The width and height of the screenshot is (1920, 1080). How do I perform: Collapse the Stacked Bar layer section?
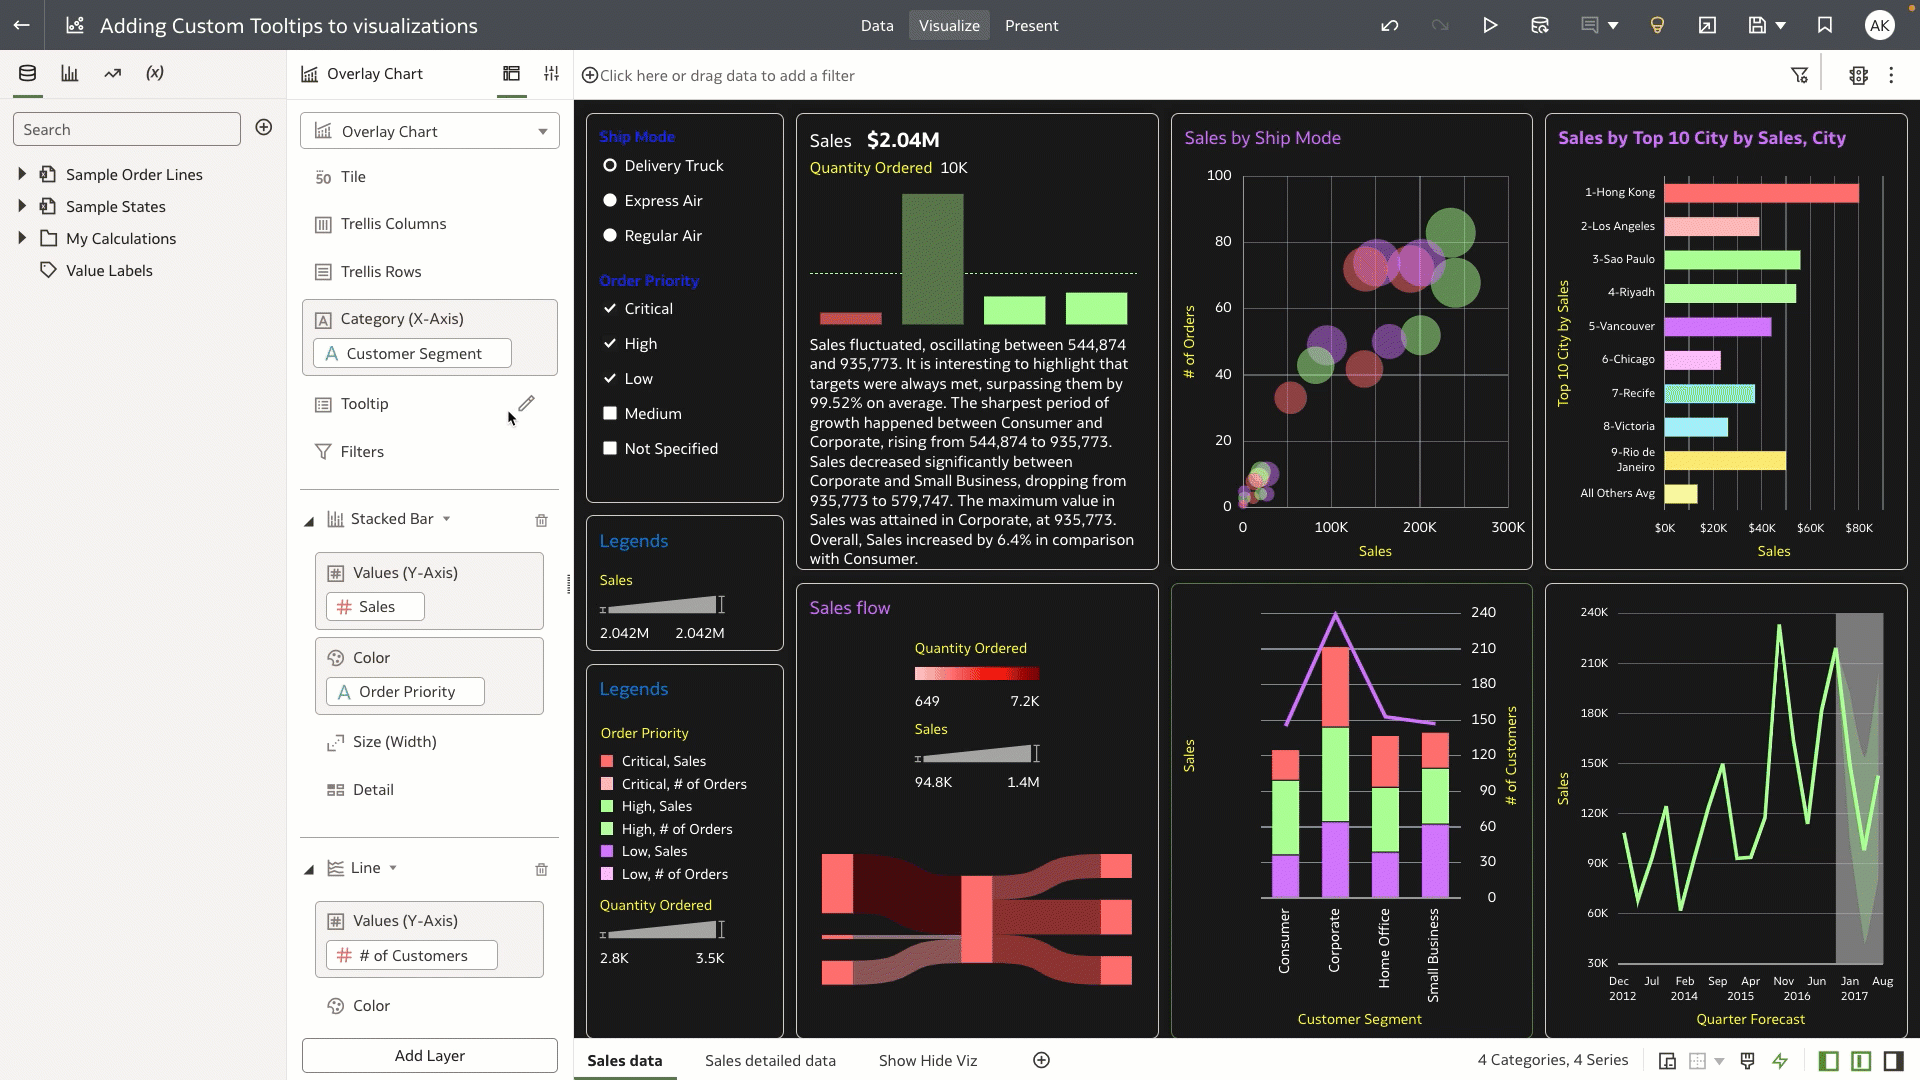tap(309, 521)
